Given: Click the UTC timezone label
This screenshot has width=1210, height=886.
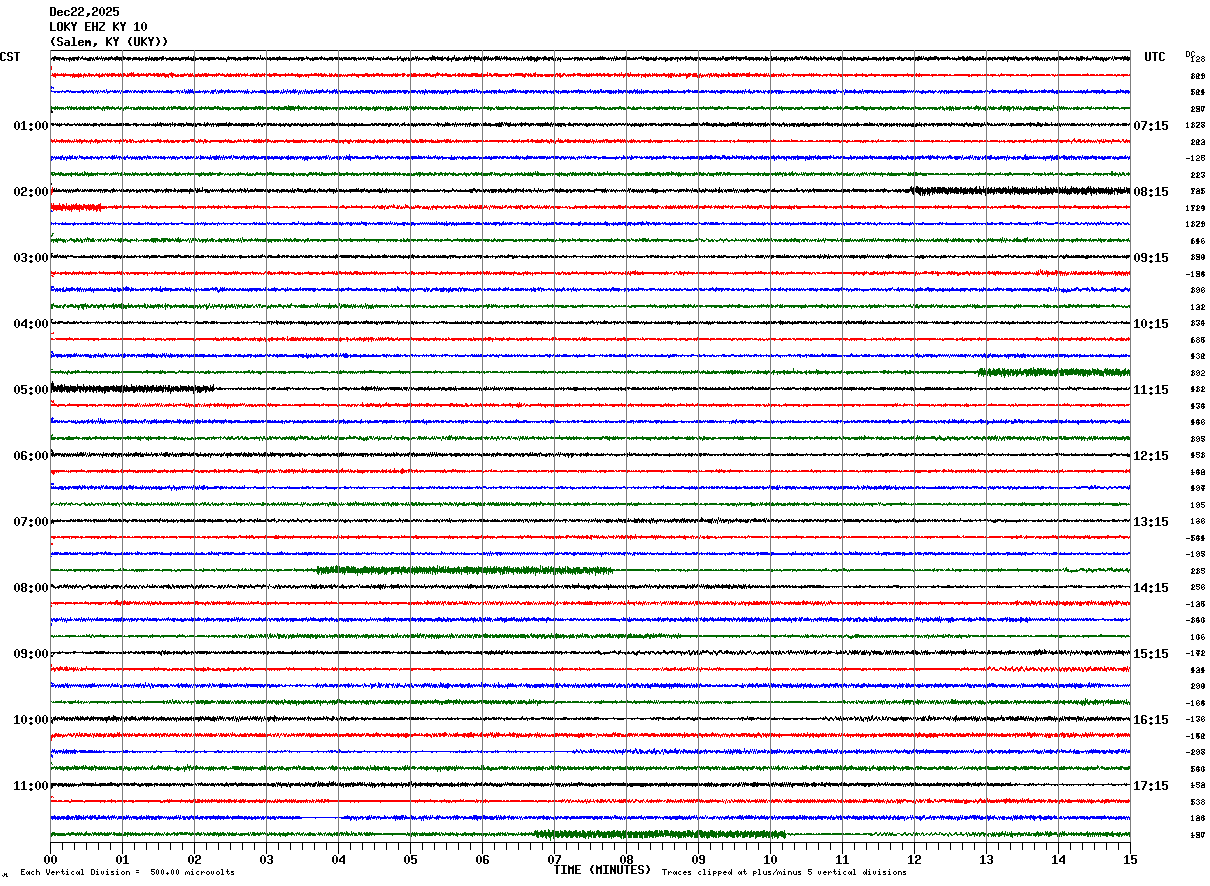Looking at the screenshot, I should click(x=1155, y=57).
